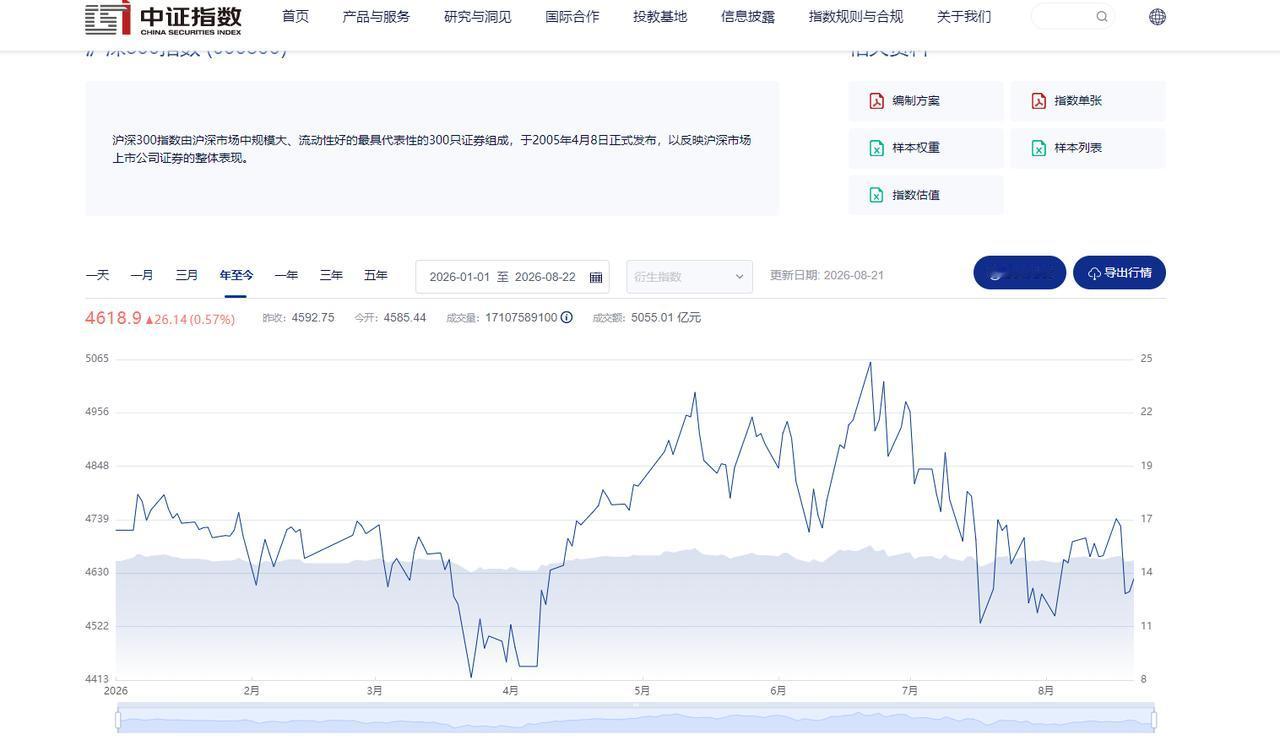Click the 沪深300指数 description paragraph

[432, 149]
